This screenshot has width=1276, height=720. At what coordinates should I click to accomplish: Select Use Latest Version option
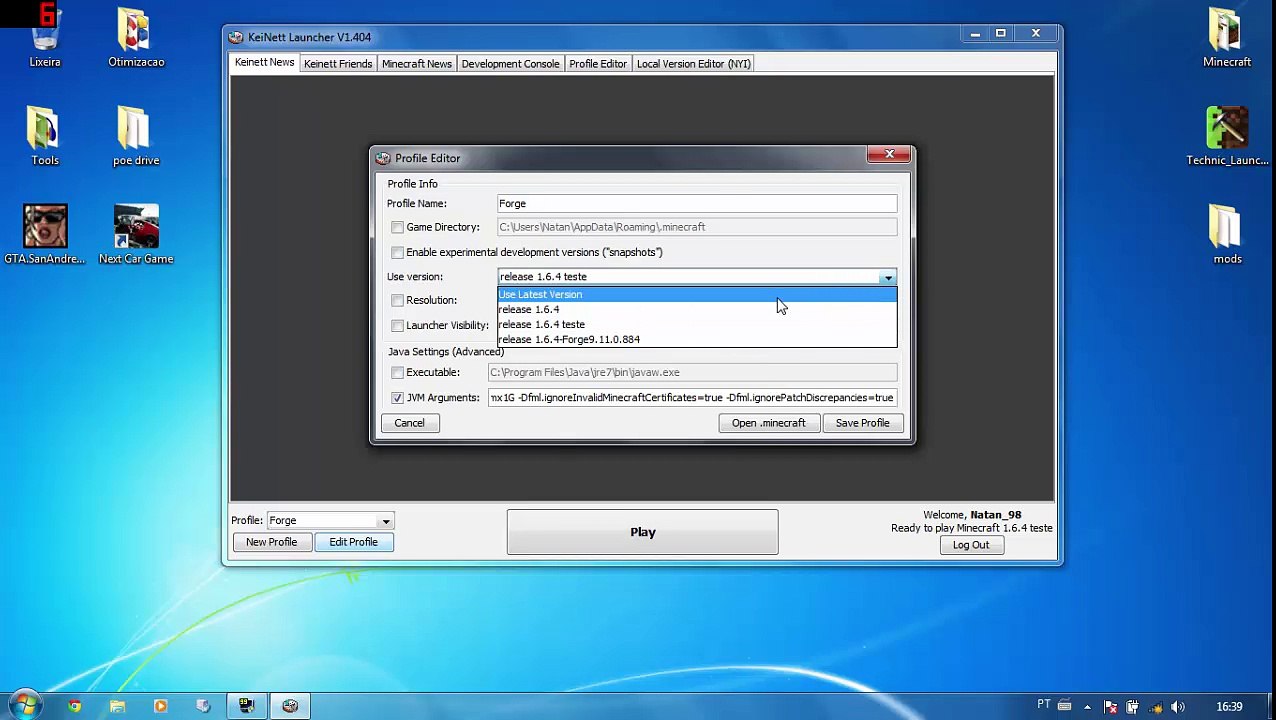[x=697, y=294]
